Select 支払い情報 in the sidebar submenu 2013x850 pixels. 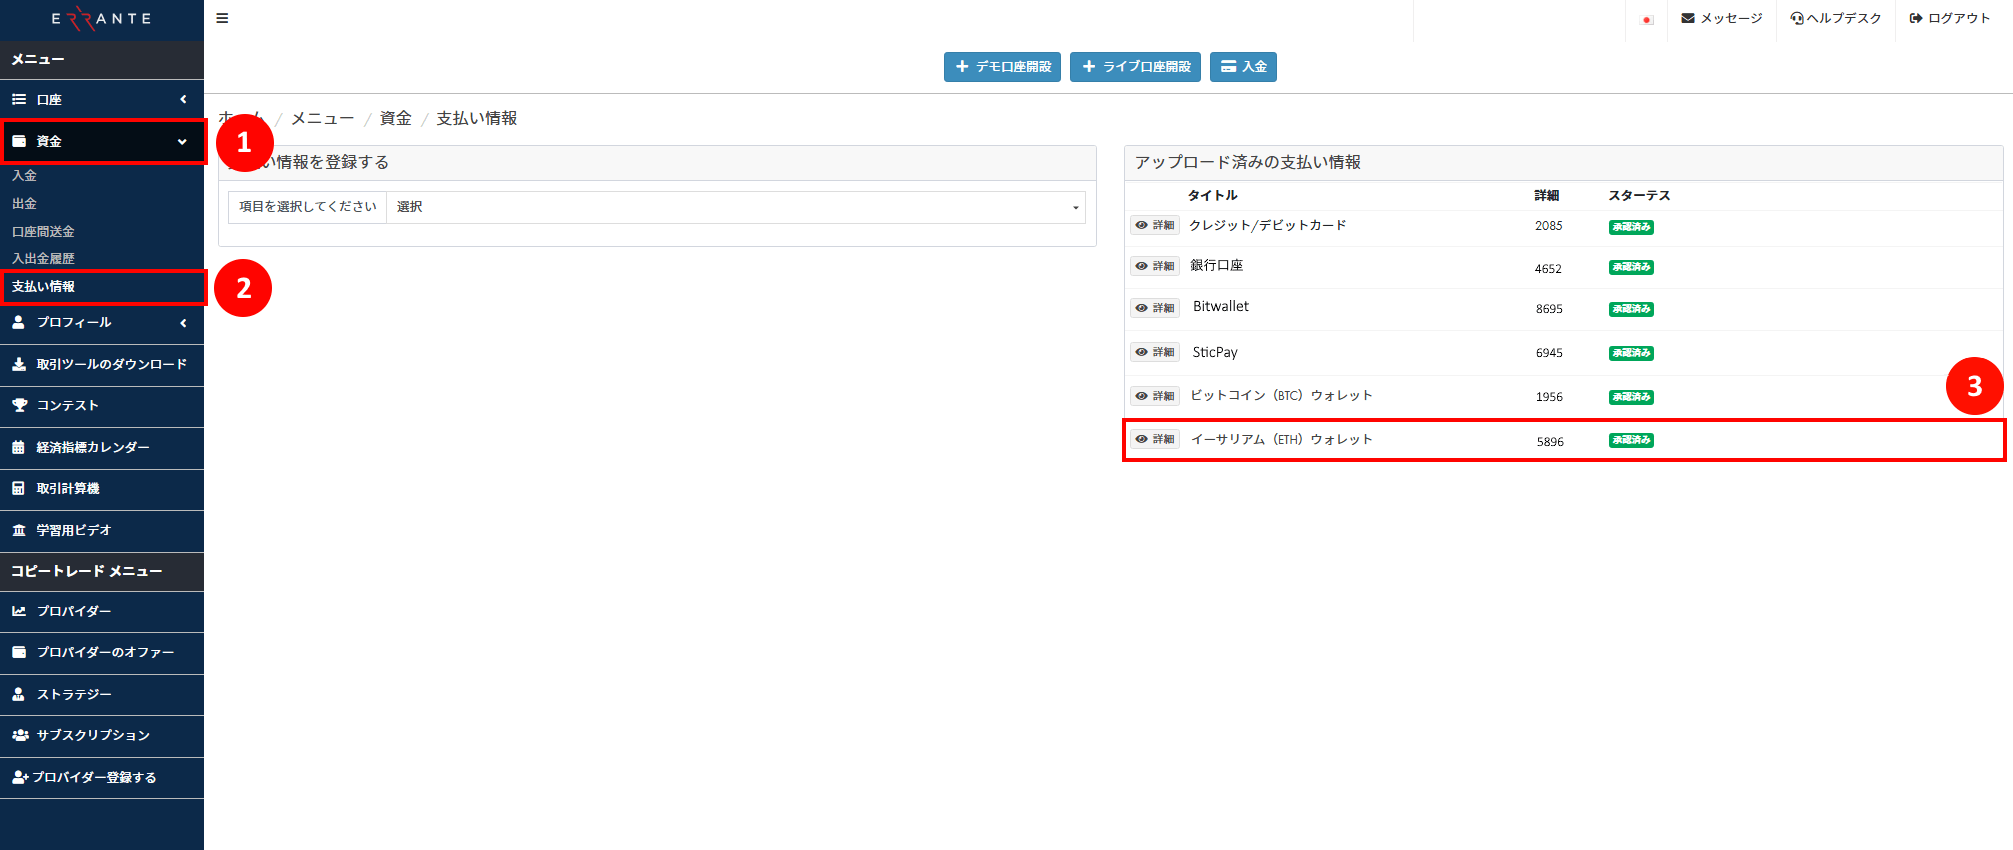point(43,286)
